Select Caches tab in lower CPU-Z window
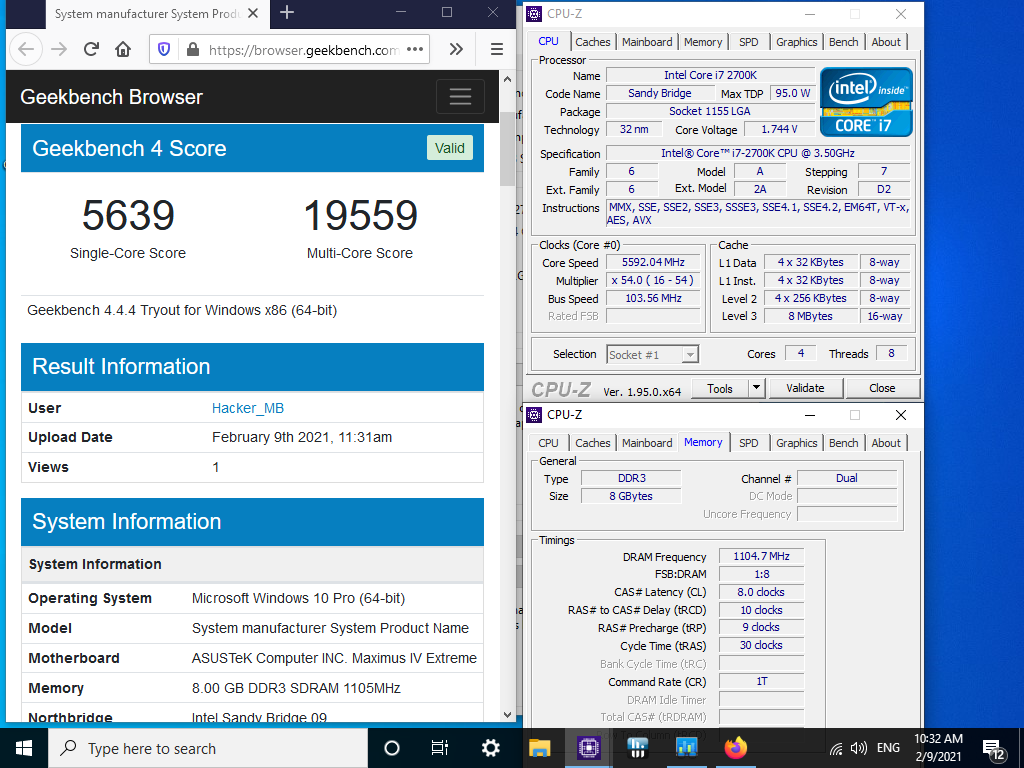Screen dimensions: 1024x768 tap(592, 443)
